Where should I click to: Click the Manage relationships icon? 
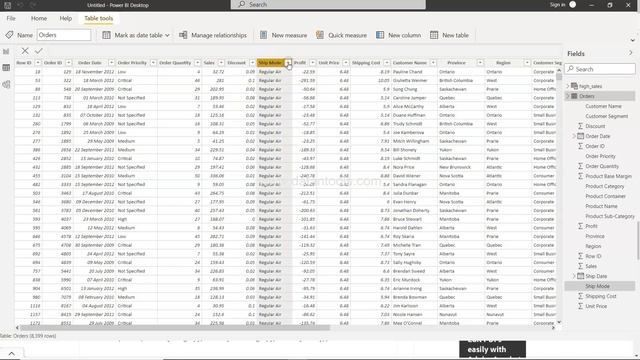pos(183,35)
